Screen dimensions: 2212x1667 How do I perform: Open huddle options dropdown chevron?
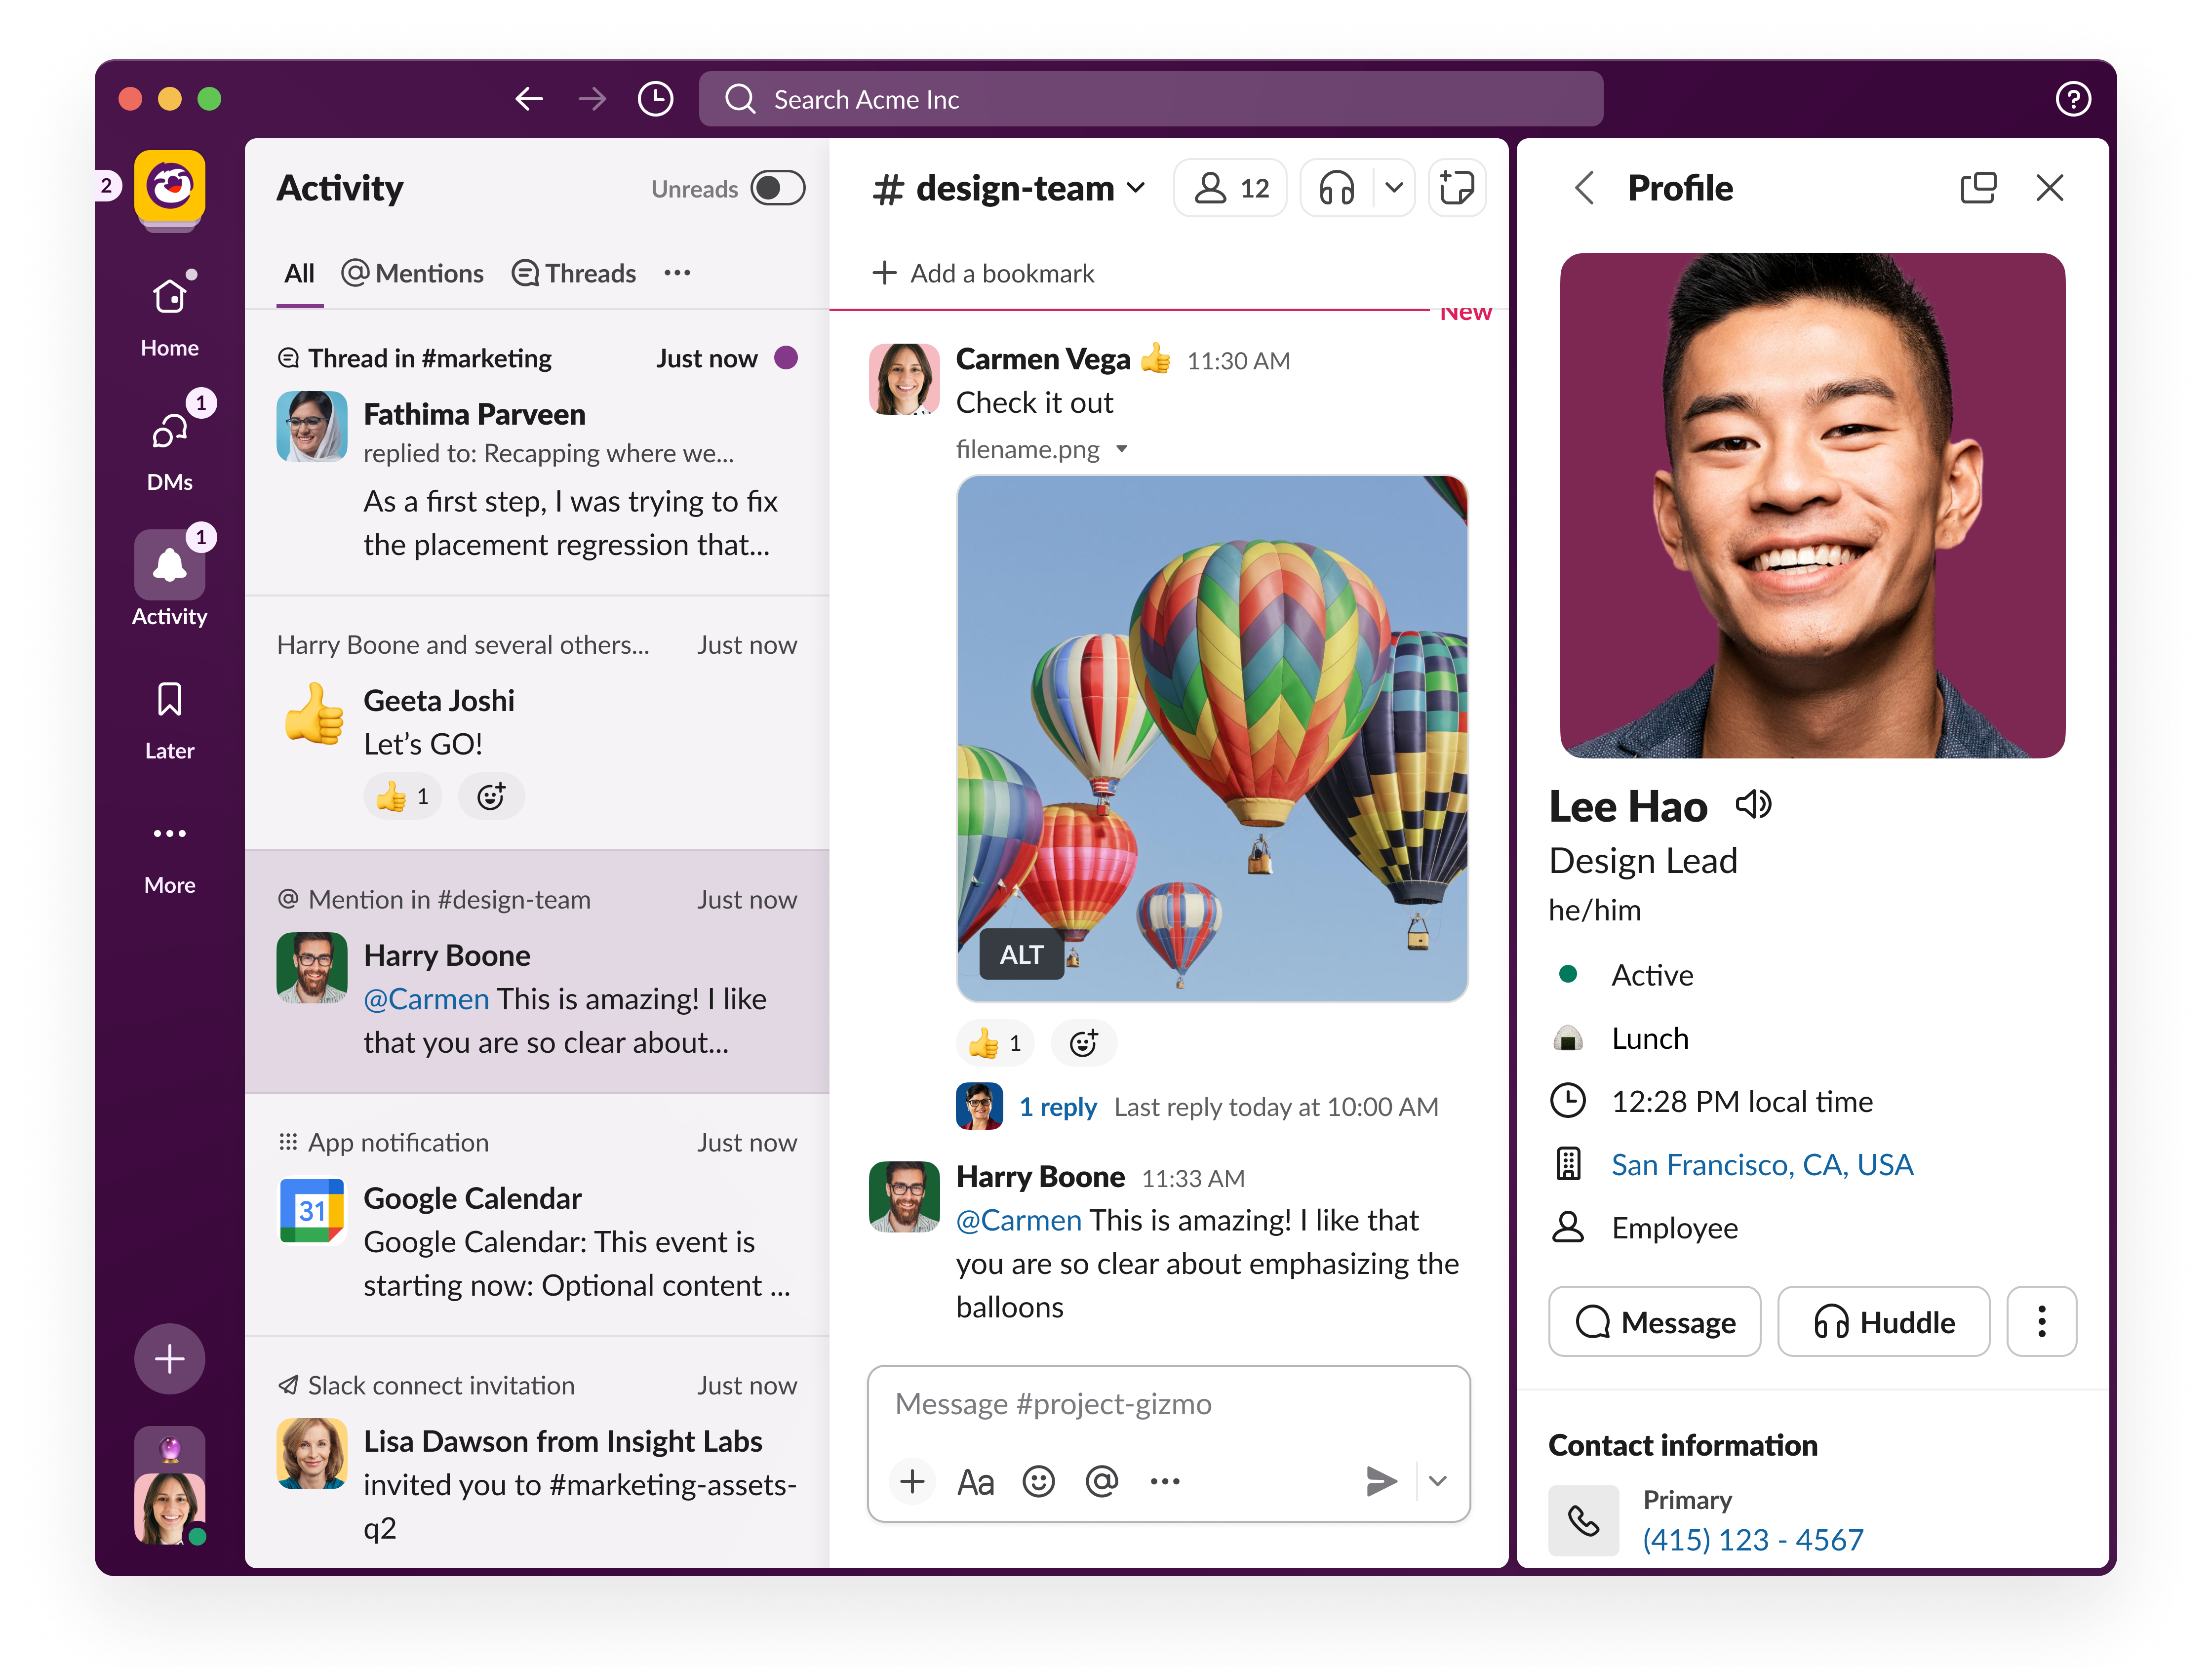(x=1394, y=188)
